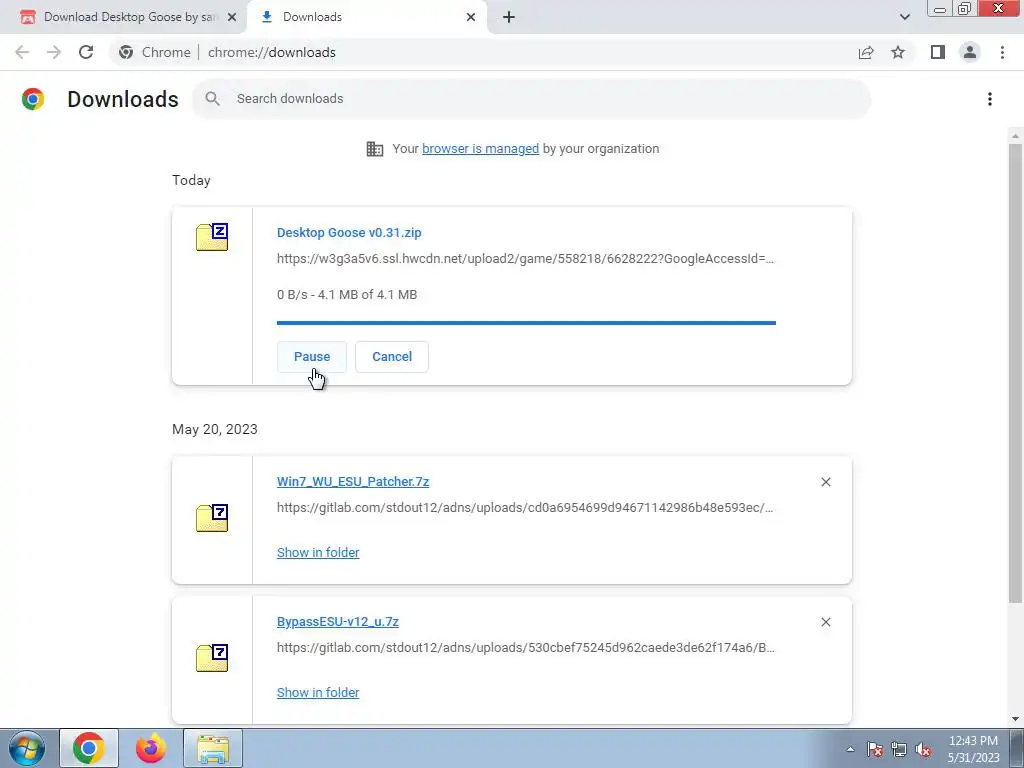Remove BypassESU-v12_u.7z from list
Viewport: 1024px width, 768px height.
tap(825, 622)
